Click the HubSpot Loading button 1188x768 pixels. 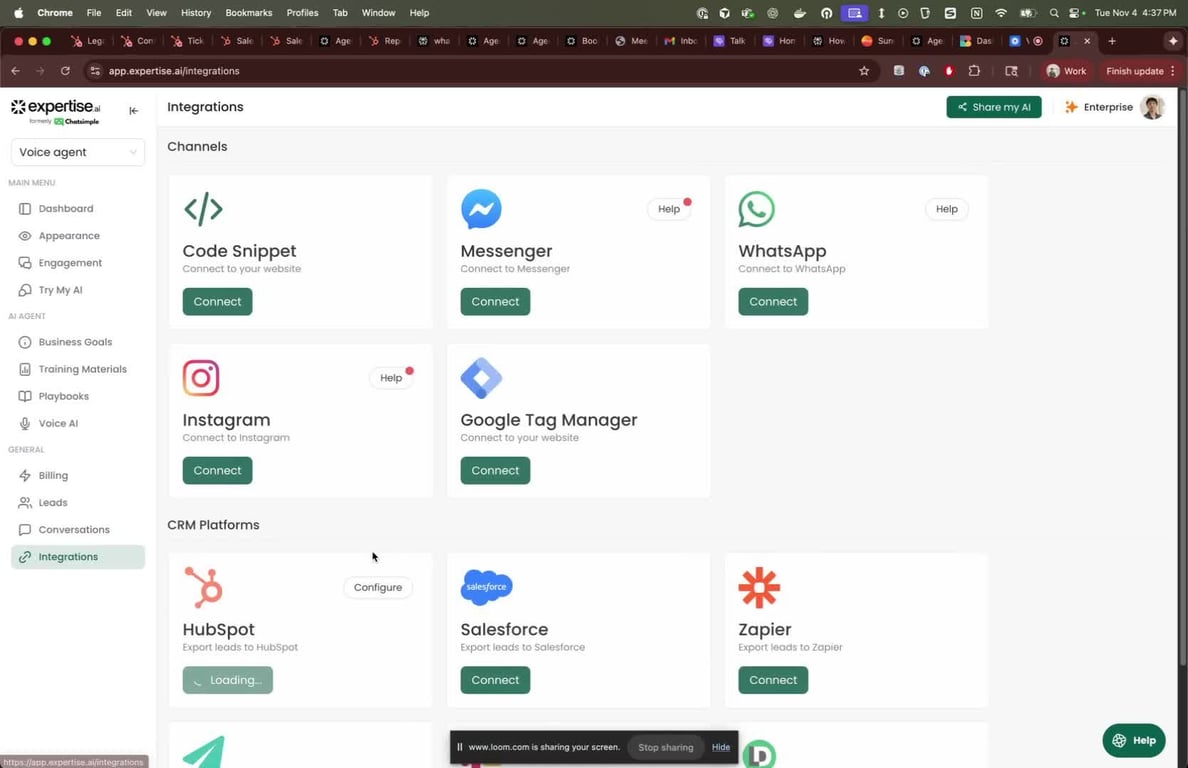pyautogui.click(x=227, y=680)
